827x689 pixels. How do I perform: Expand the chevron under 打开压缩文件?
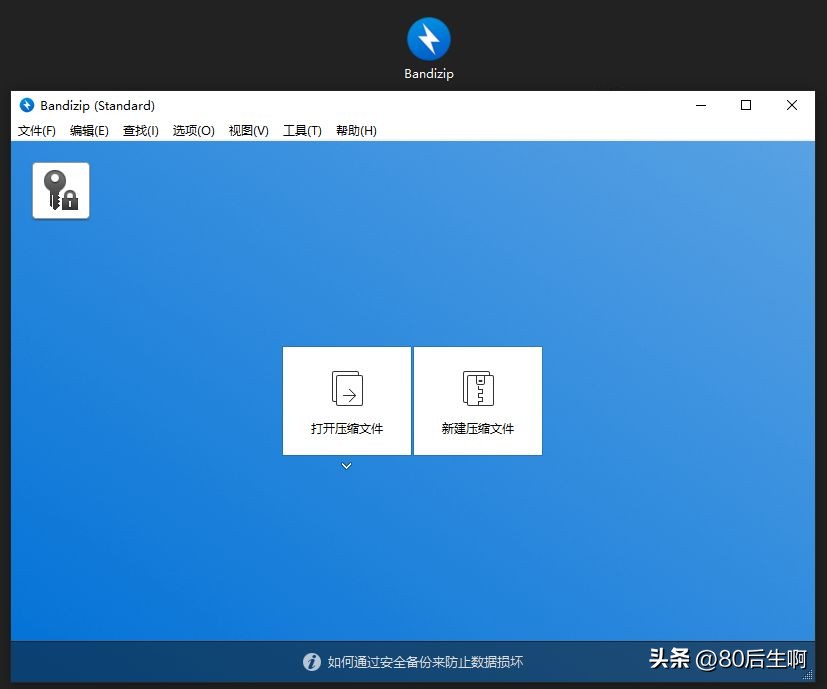[x=346, y=465]
